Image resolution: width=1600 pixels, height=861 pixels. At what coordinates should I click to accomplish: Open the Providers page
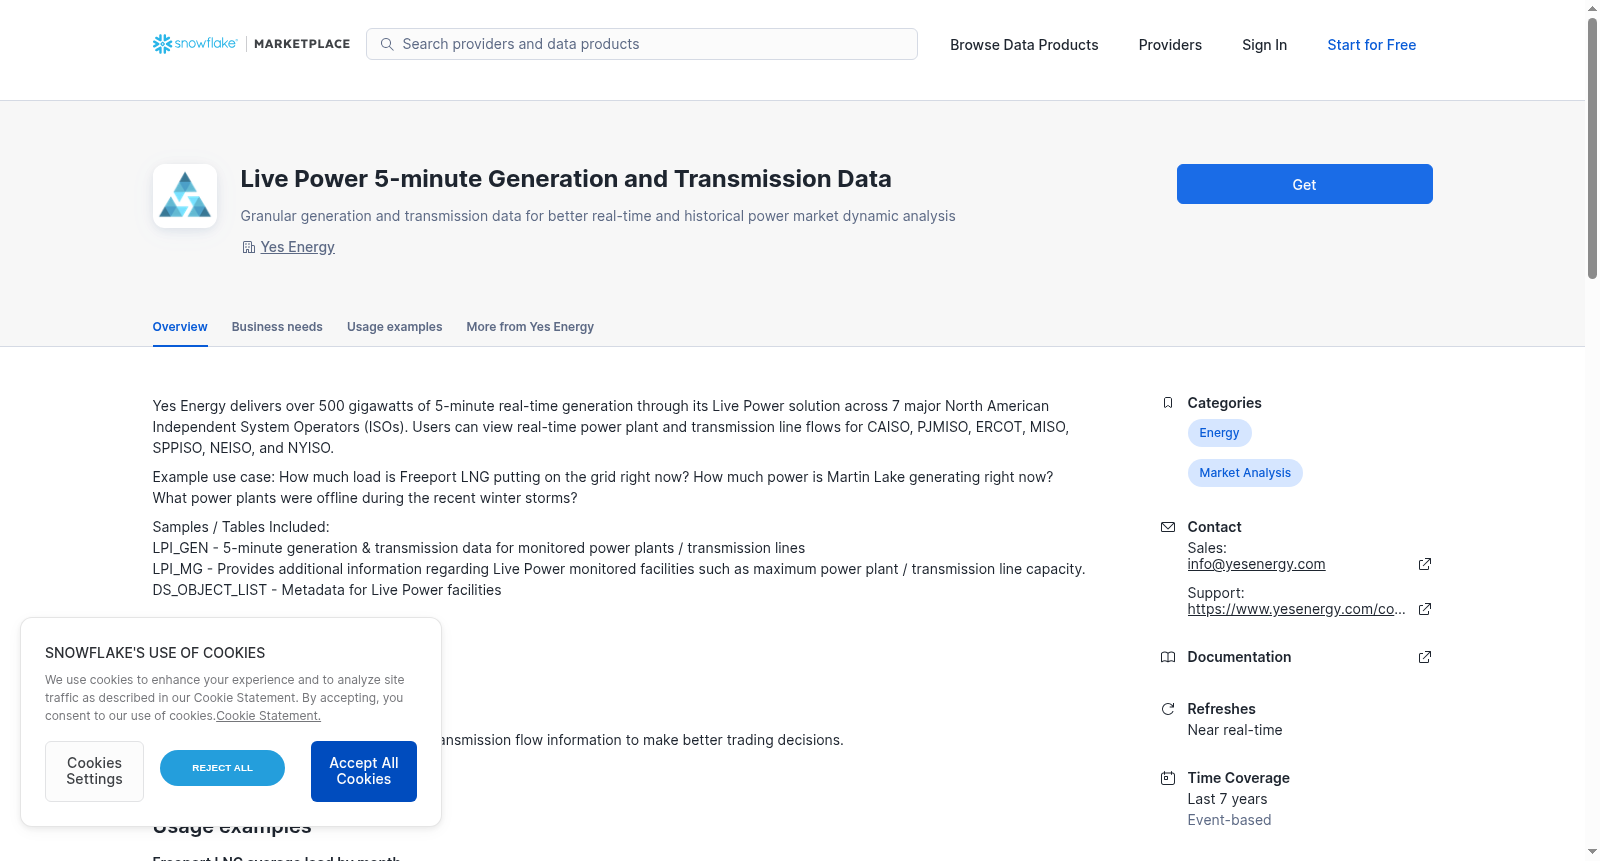pos(1170,45)
